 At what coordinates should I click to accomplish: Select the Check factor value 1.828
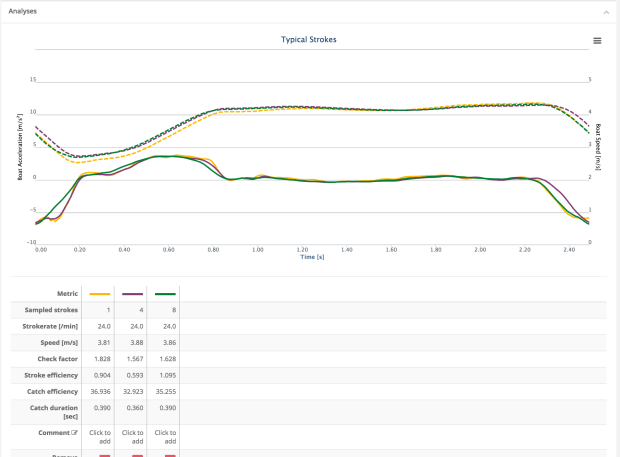99,358
